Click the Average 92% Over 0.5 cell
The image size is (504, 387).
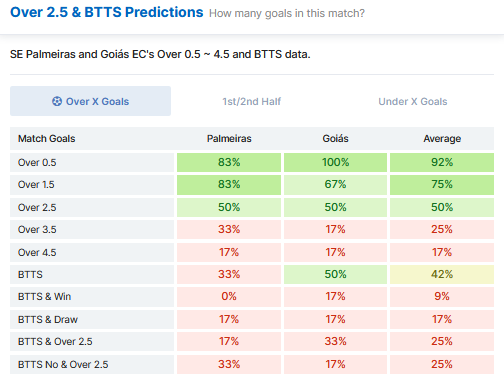pos(442,163)
